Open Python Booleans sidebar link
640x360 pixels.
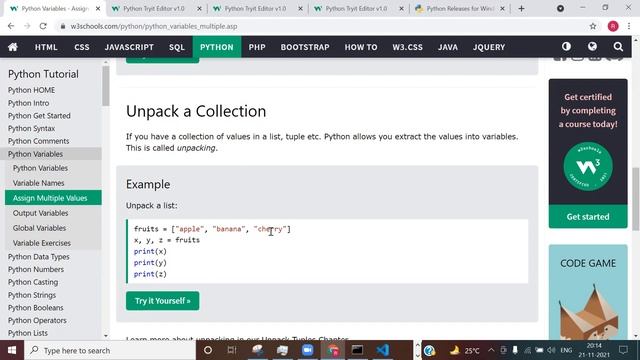pos(36,307)
